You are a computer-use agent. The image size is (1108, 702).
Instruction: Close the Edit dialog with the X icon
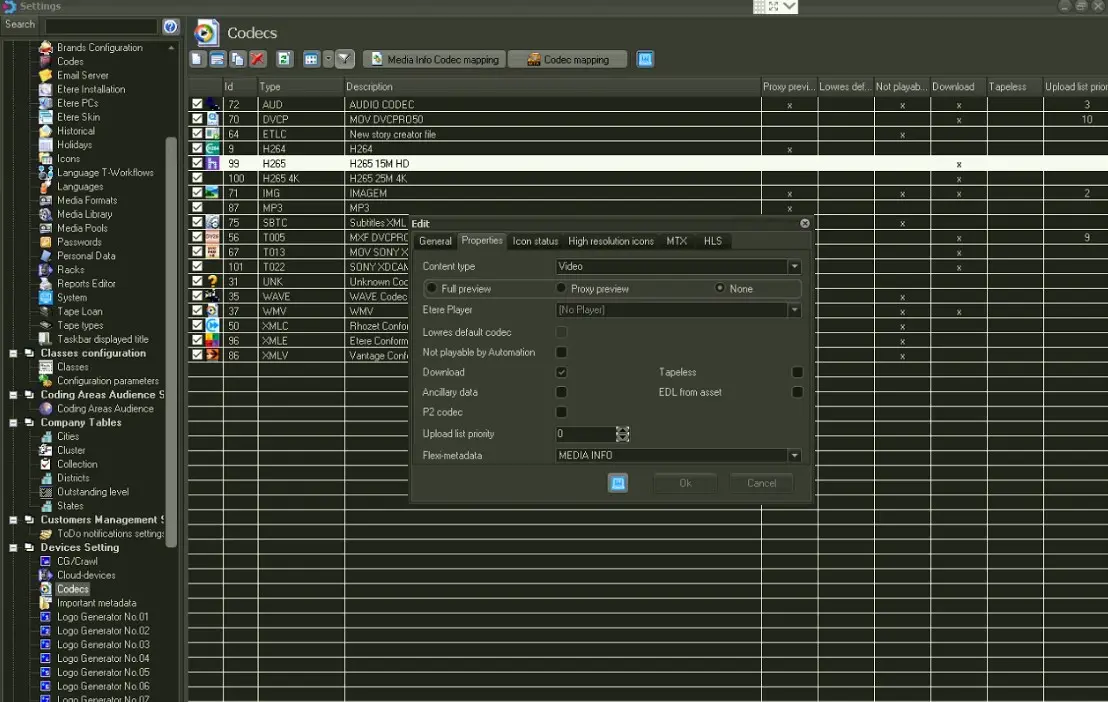[x=805, y=224]
